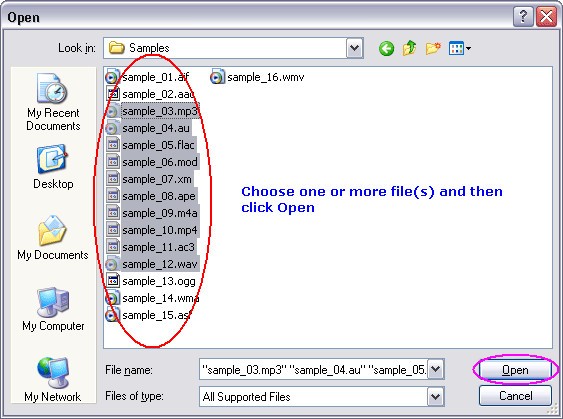Click the media icon of sample_12.wav
563x419 pixels.
tap(112, 264)
